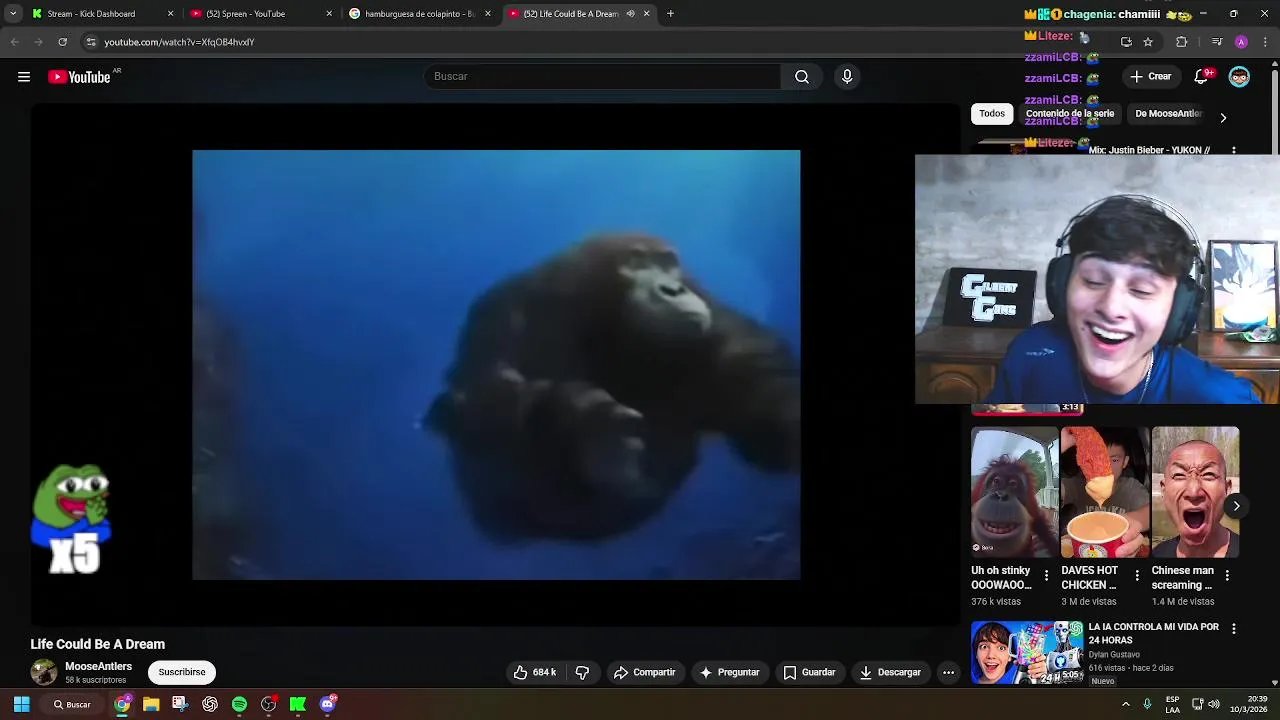1280x720 pixels.
Task: Reload the current page
Action: (62, 42)
